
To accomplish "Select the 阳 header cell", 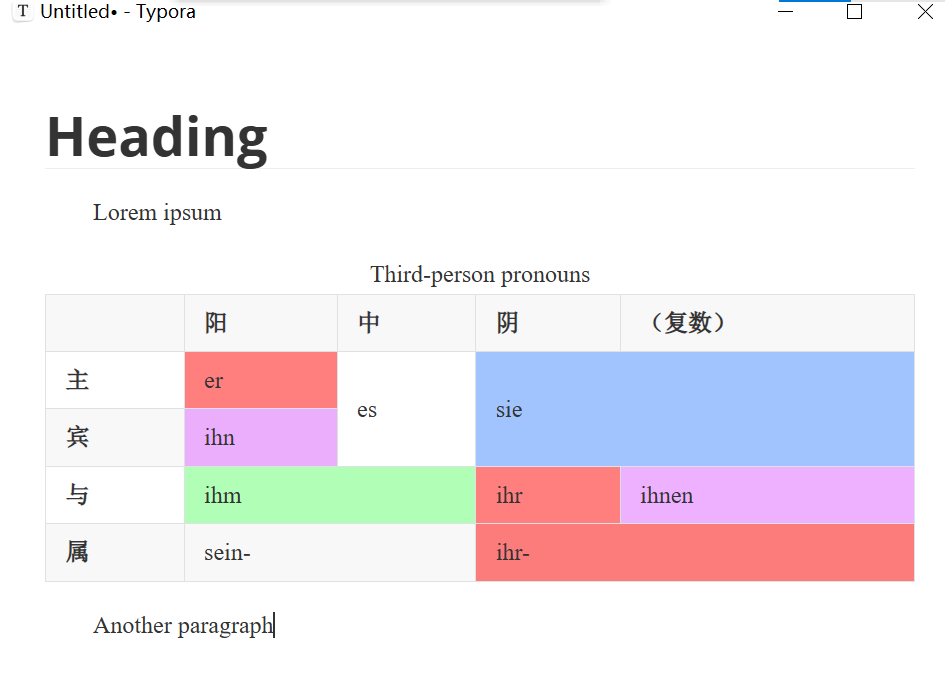I will [x=260, y=323].
